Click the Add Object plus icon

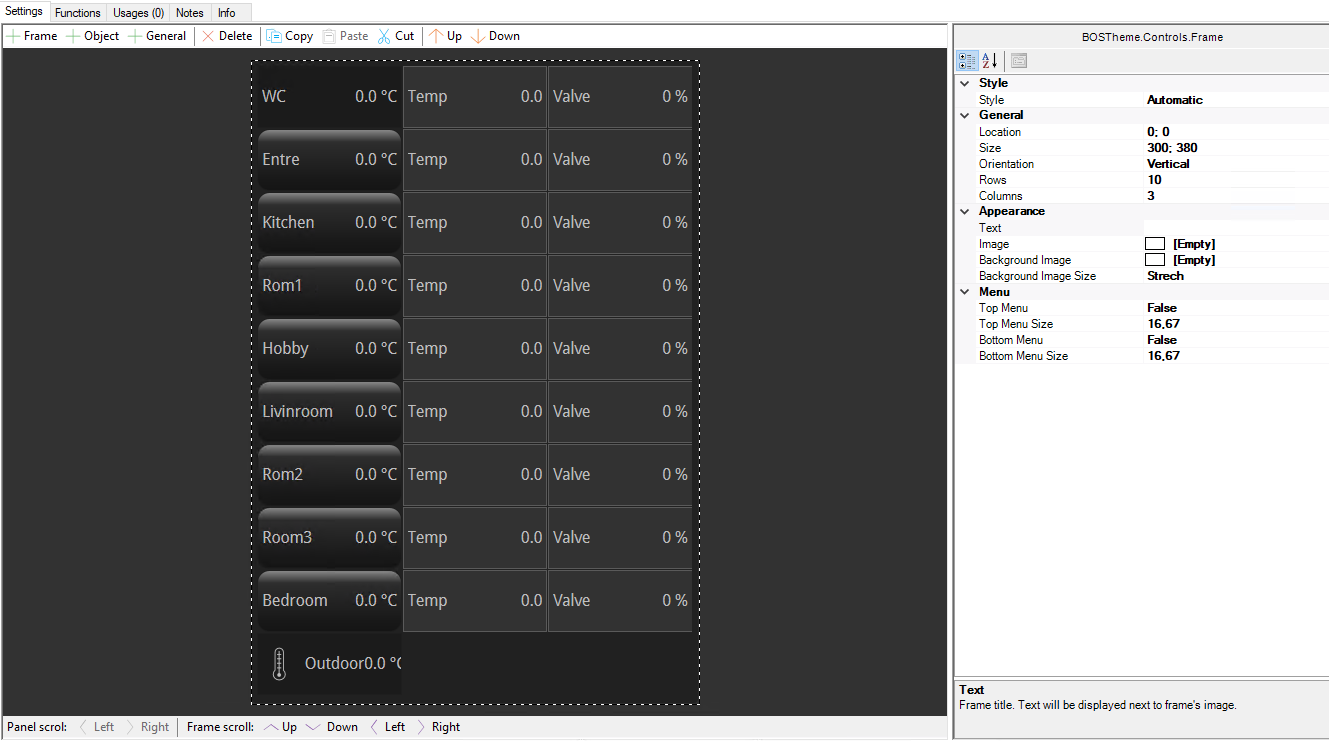point(73,36)
